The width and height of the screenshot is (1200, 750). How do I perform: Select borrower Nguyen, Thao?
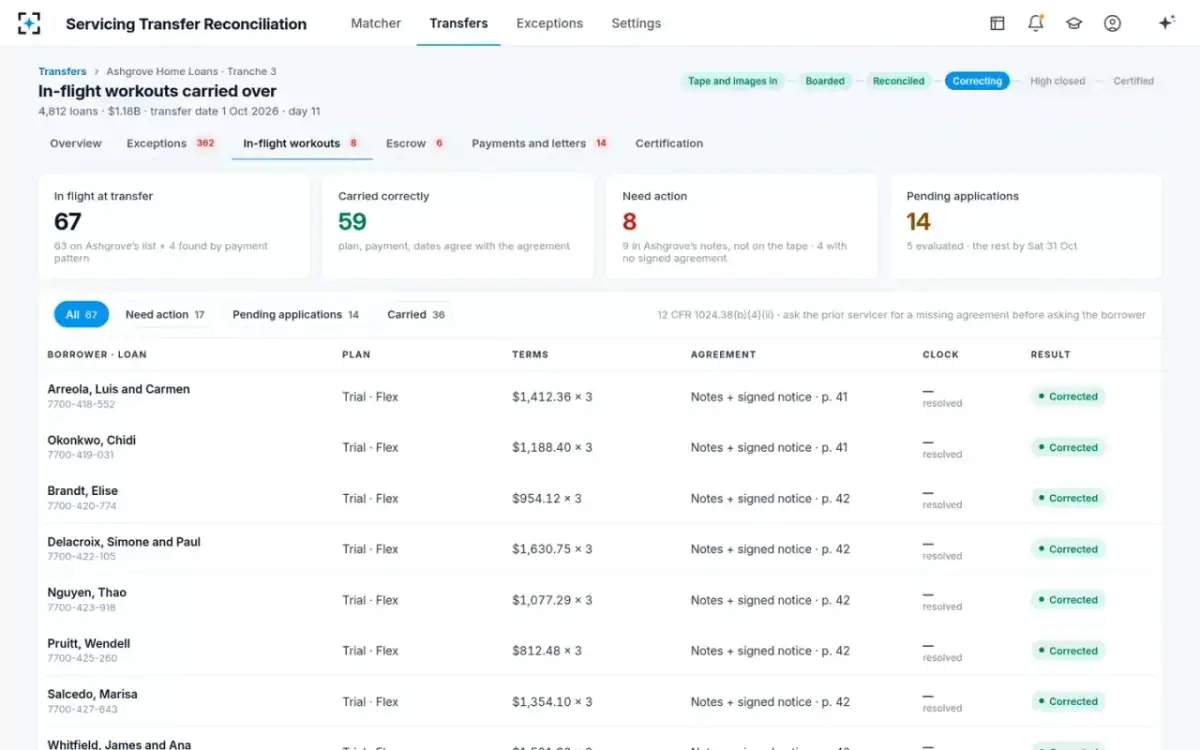87,593
